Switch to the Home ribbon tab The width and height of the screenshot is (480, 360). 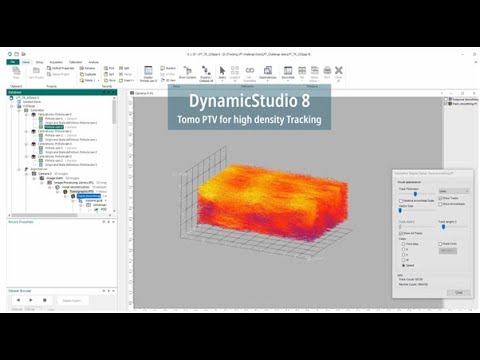(26, 62)
